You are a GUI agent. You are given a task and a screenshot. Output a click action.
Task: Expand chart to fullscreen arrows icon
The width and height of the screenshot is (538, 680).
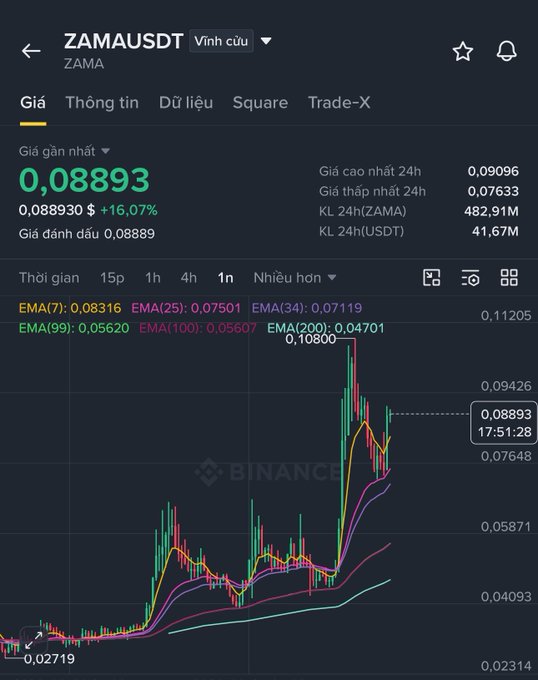(34, 640)
